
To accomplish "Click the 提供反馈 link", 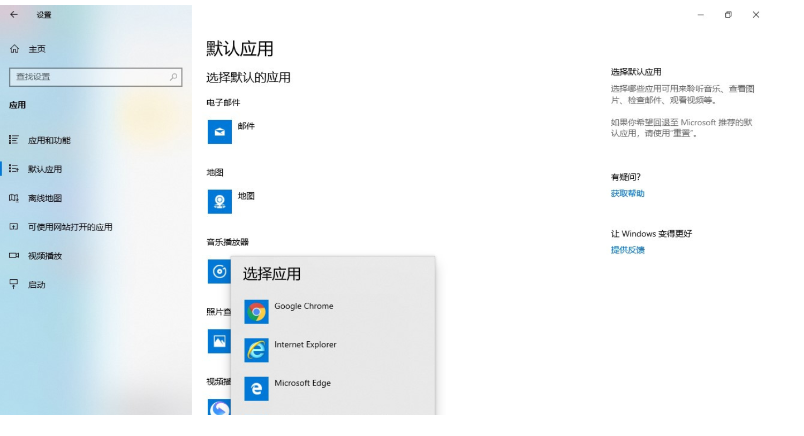I will coord(628,249).
